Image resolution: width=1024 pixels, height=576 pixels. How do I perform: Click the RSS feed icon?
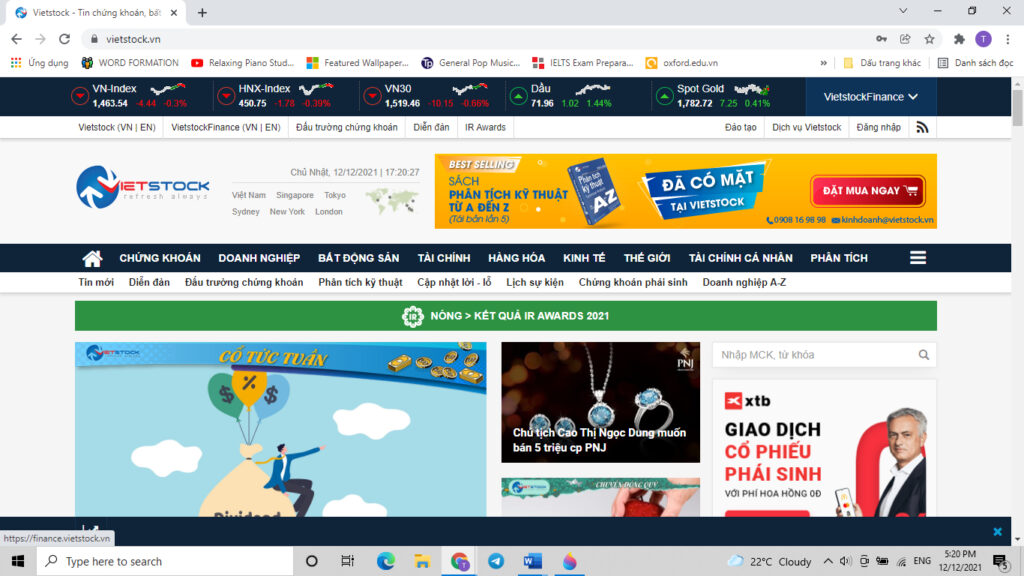coord(922,127)
